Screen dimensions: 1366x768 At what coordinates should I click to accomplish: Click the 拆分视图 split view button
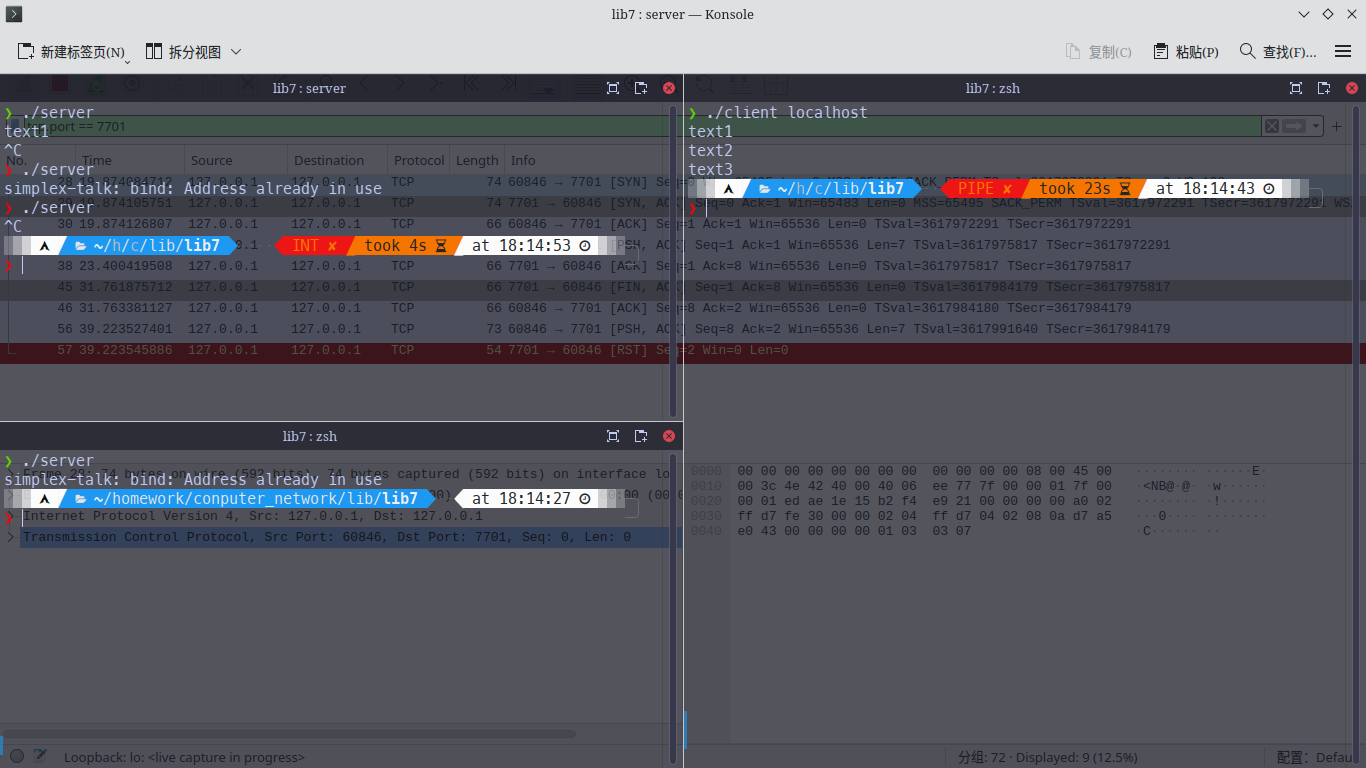click(184, 52)
